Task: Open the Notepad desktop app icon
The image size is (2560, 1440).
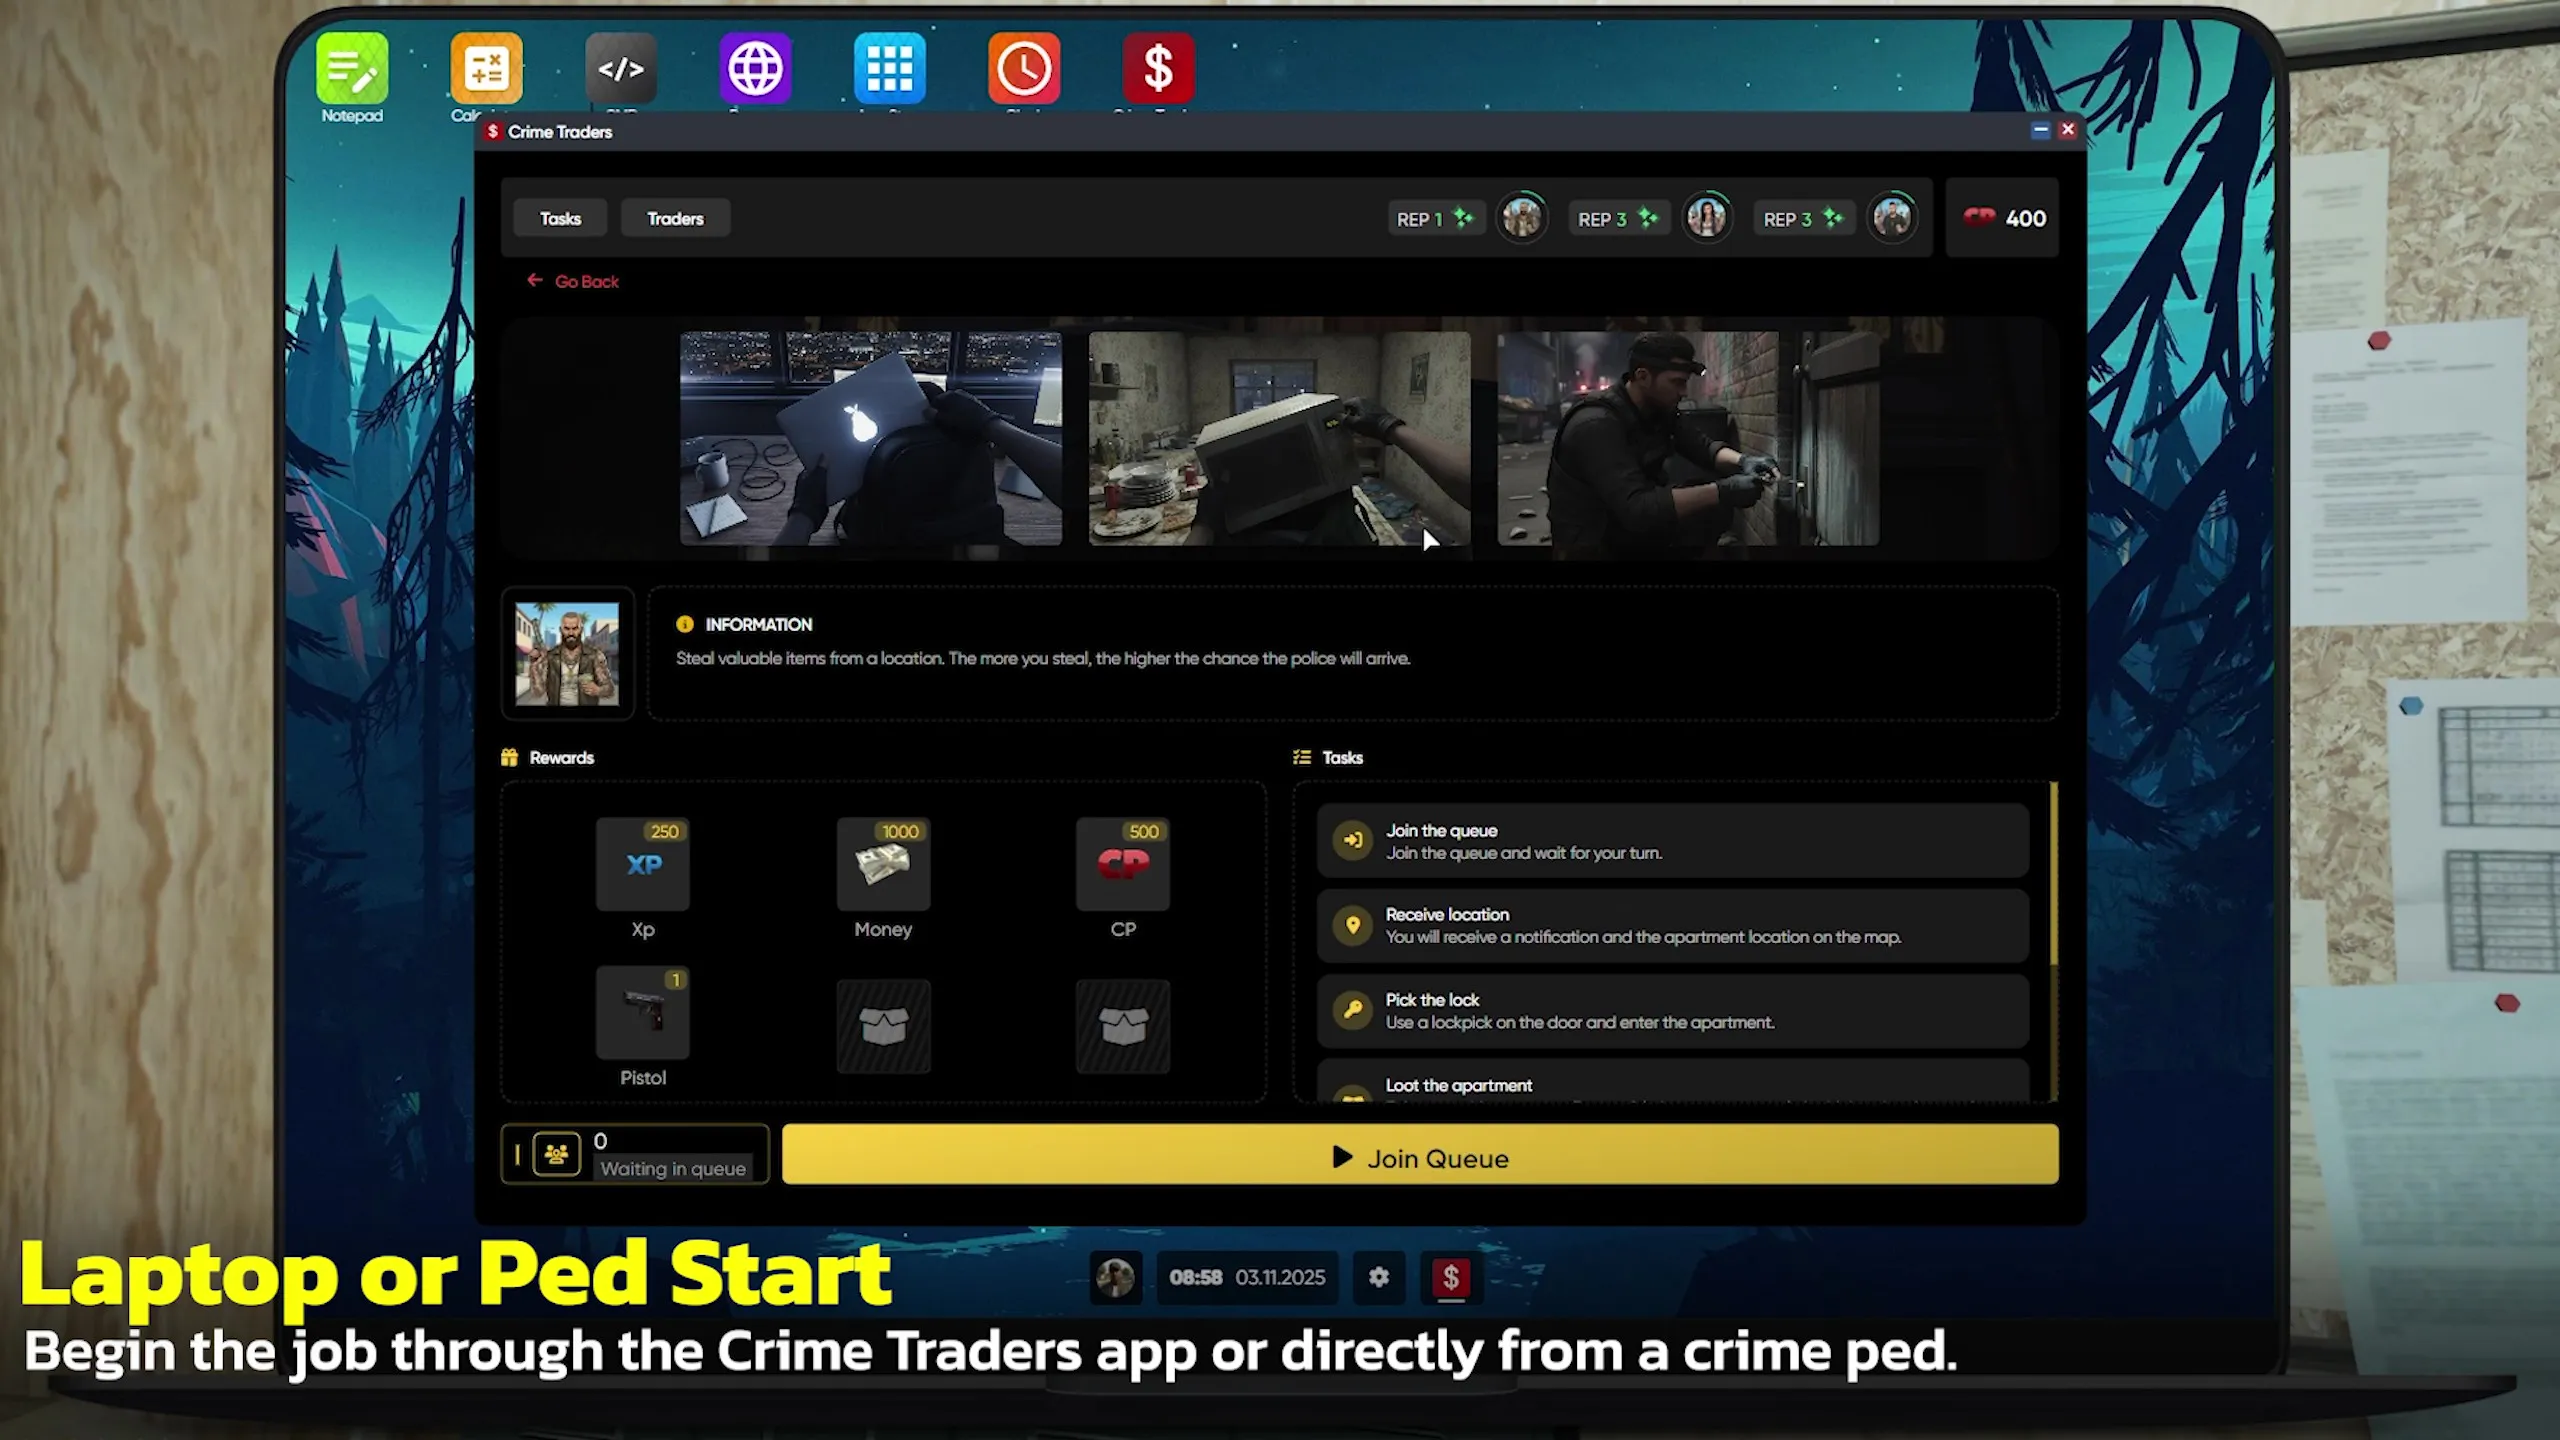Action: coord(352,69)
